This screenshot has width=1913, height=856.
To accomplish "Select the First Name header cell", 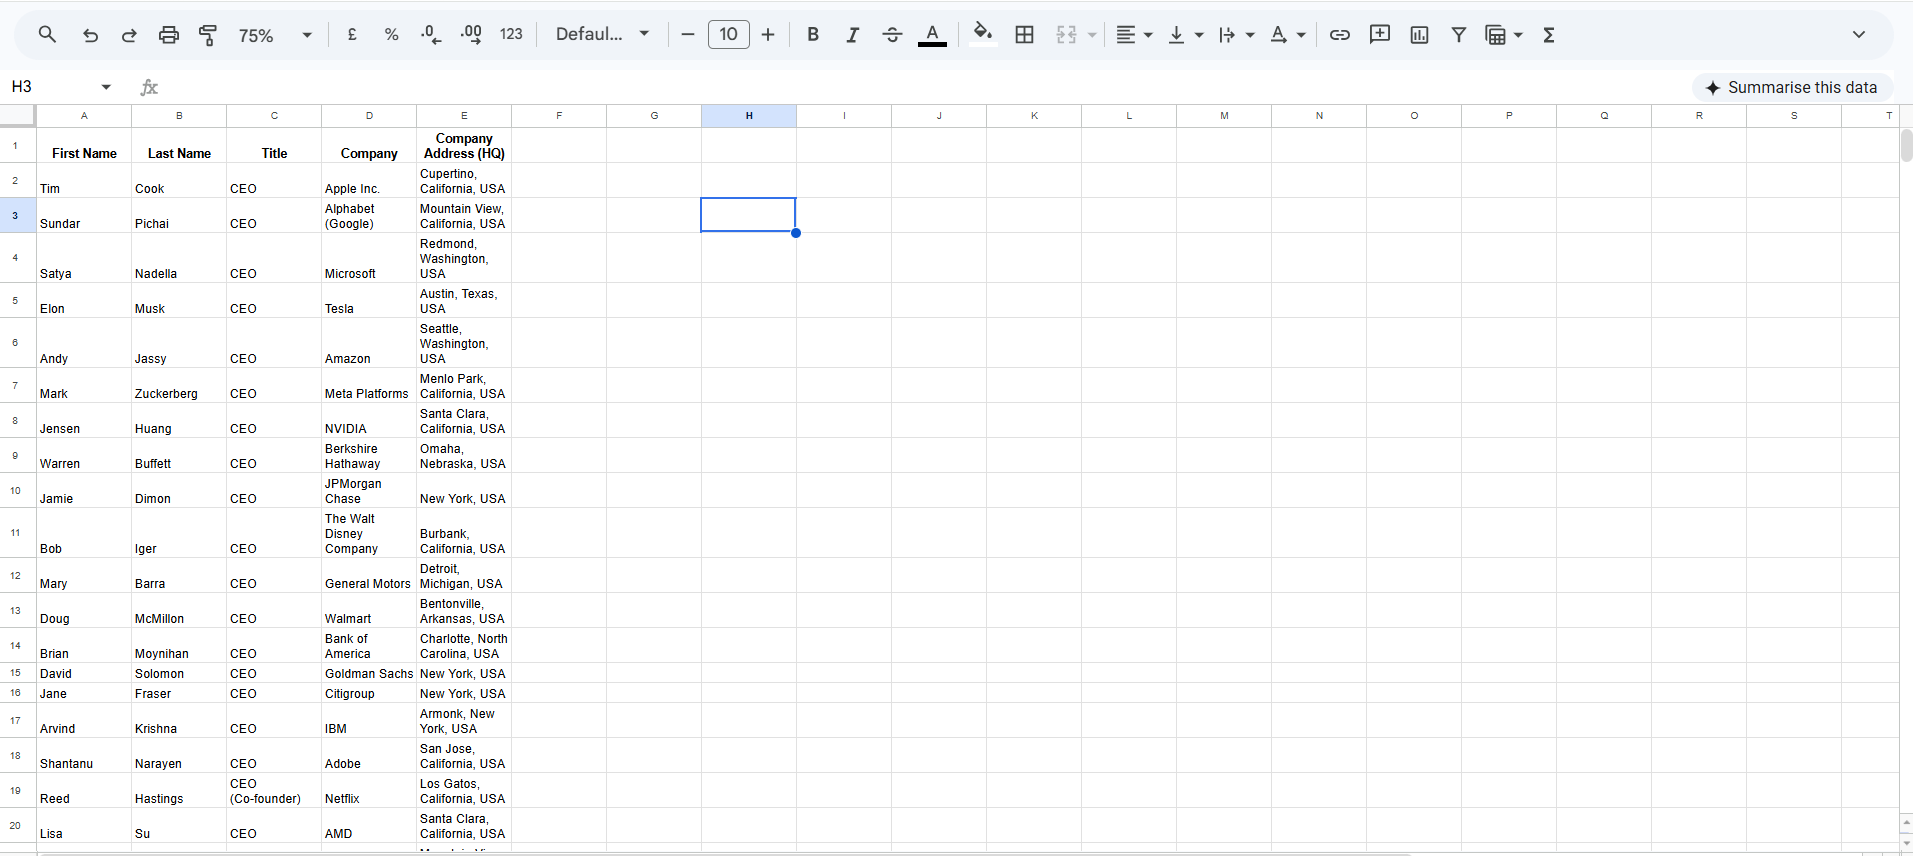I will click(84, 145).
